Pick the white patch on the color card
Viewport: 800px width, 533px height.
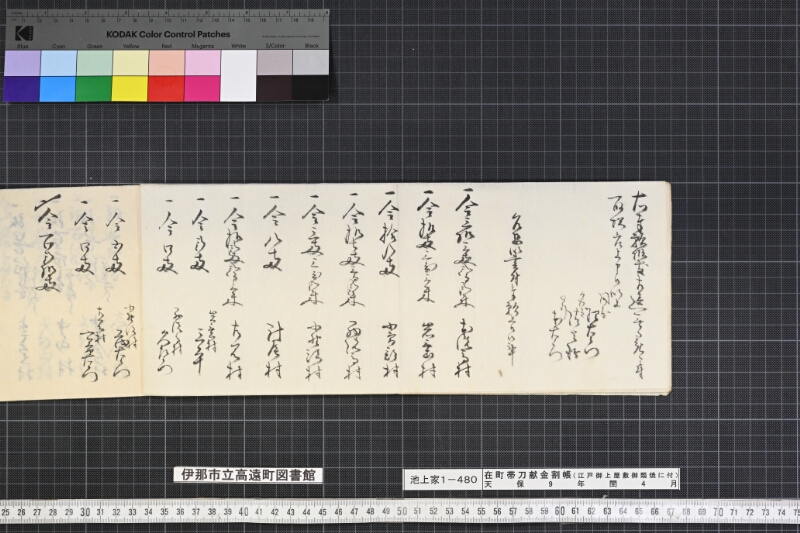click(238, 75)
